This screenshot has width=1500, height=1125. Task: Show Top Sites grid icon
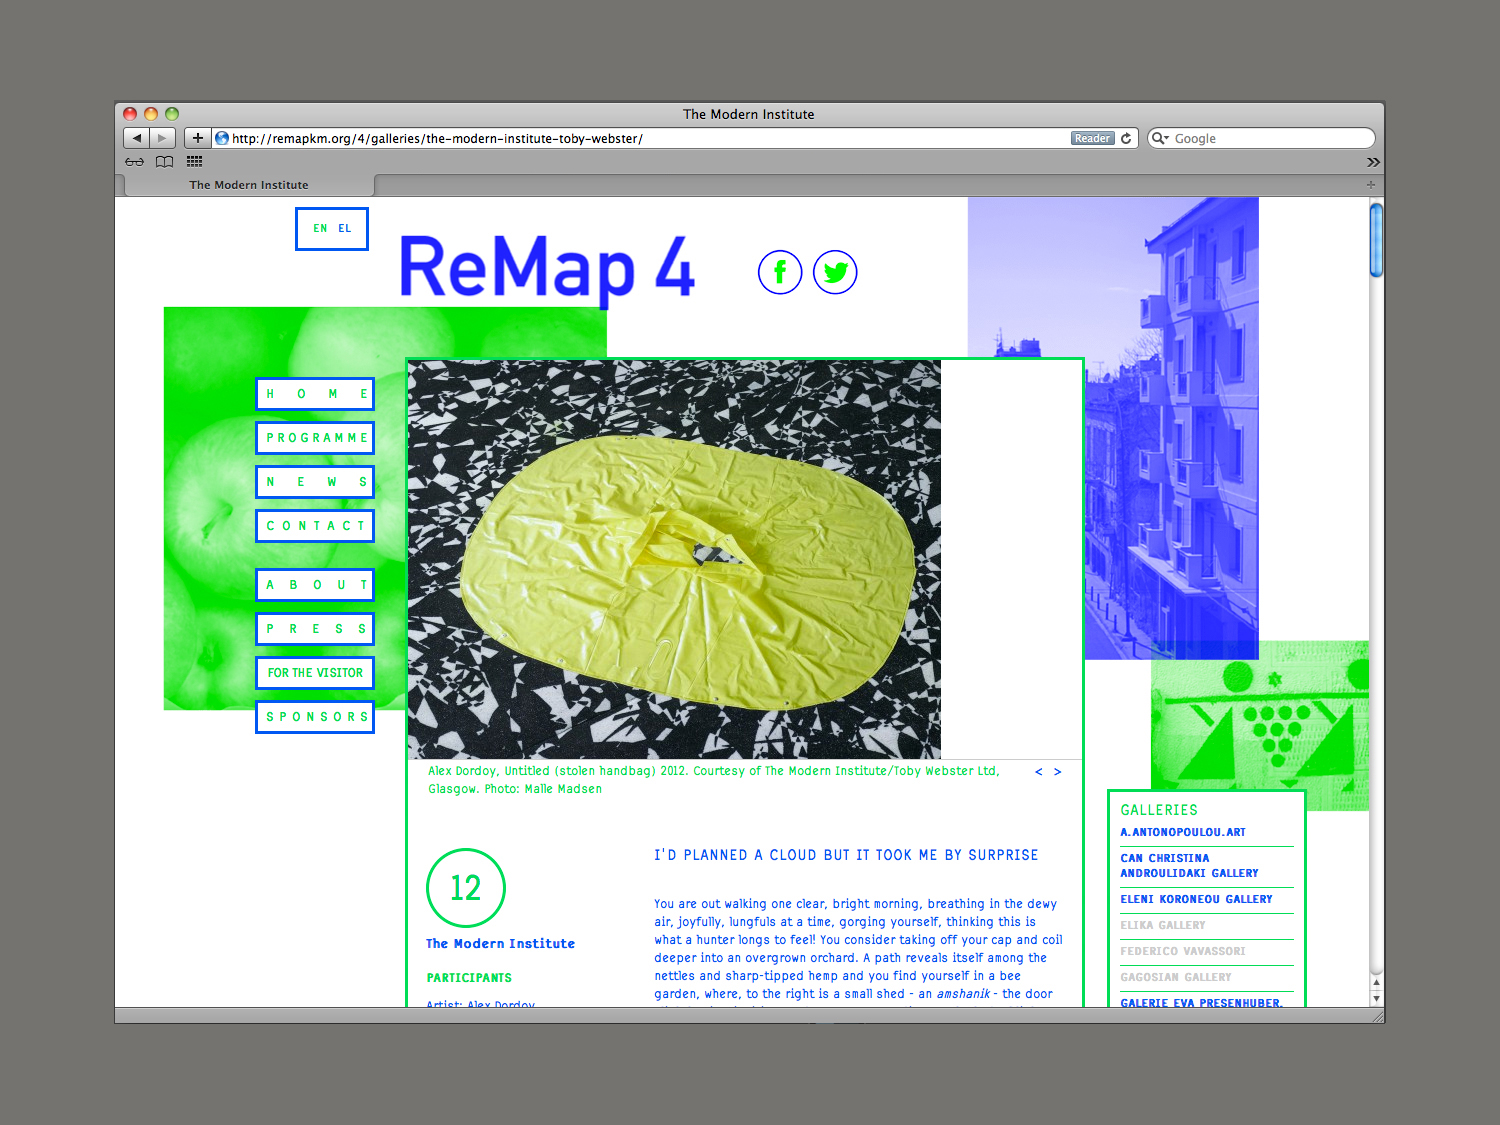click(x=195, y=162)
